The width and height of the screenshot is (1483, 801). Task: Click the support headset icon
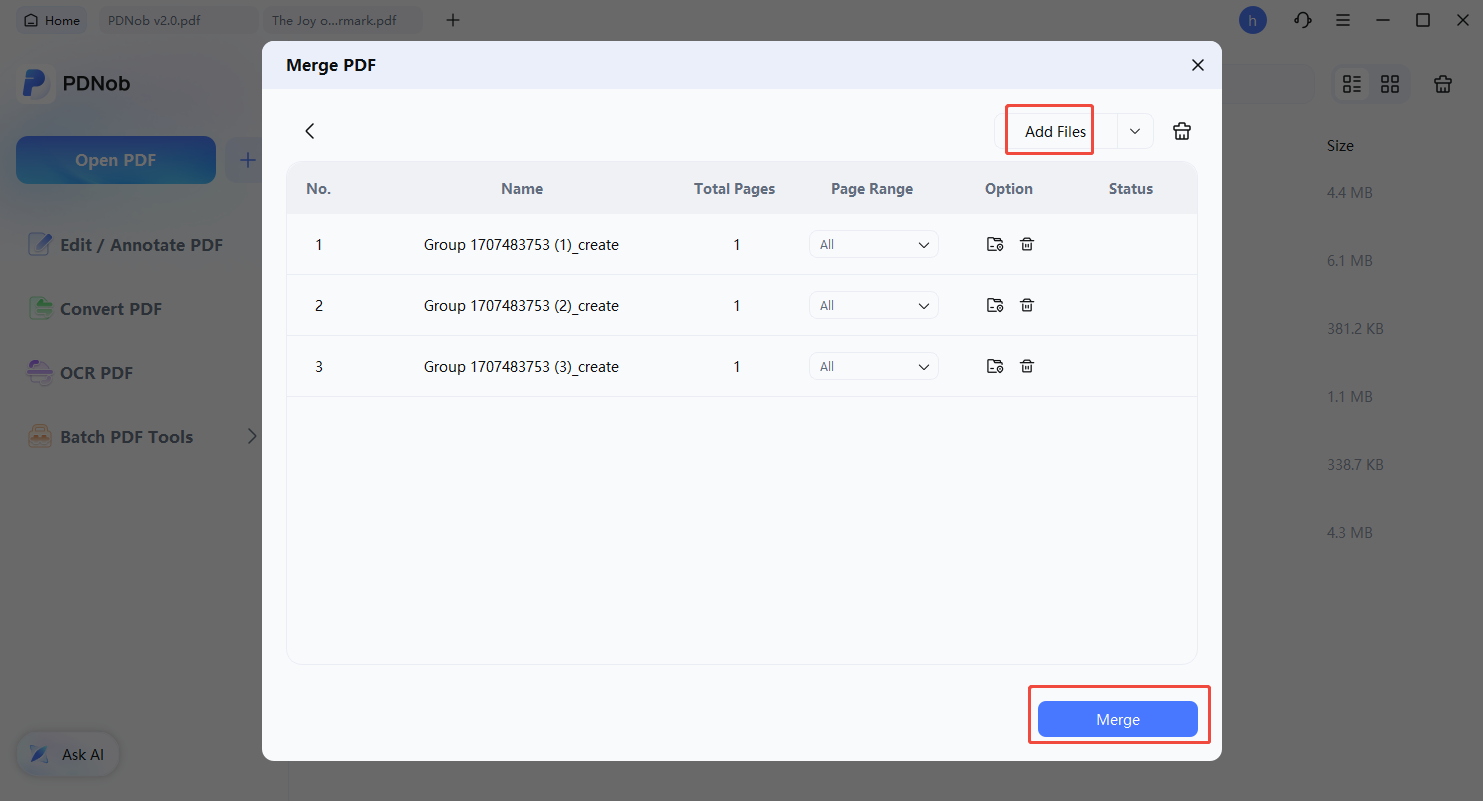pyautogui.click(x=1302, y=19)
